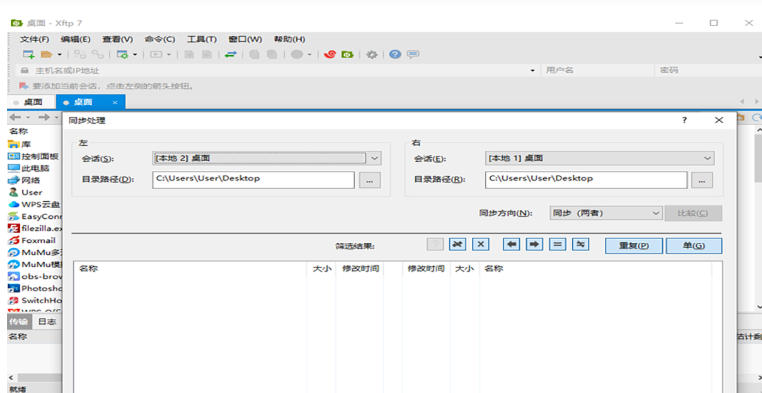Click the open session folder icon
The width and height of the screenshot is (762, 393).
tap(47, 54)
